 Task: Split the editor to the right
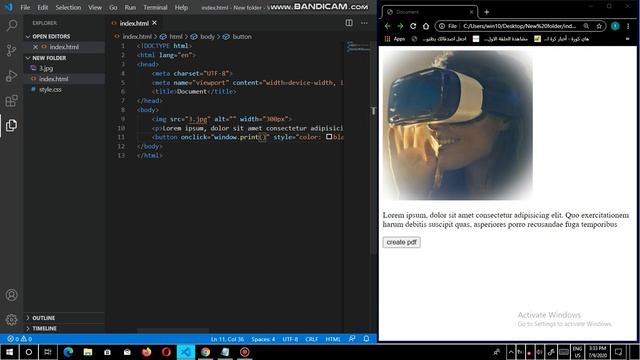click(x=349, y=23)
